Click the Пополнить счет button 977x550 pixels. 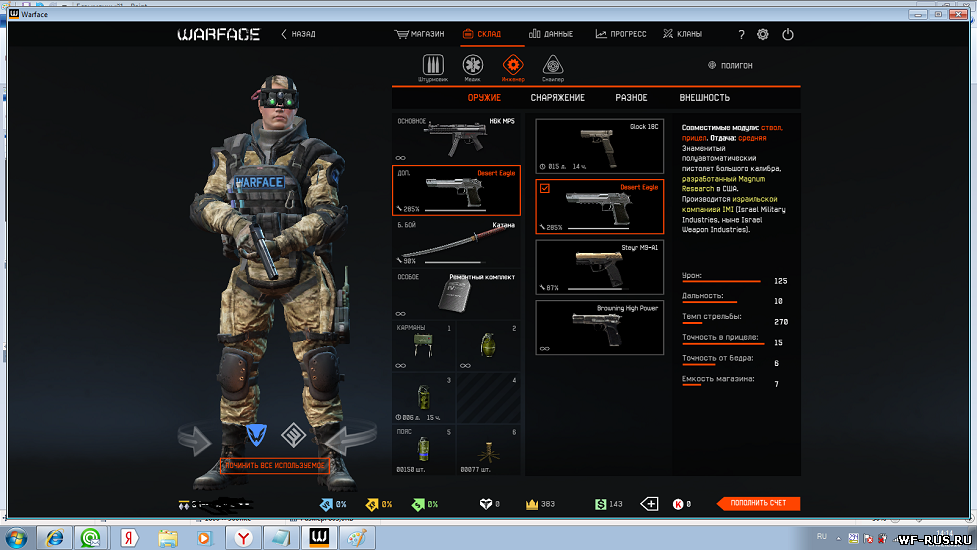click(x=758, y=503)
